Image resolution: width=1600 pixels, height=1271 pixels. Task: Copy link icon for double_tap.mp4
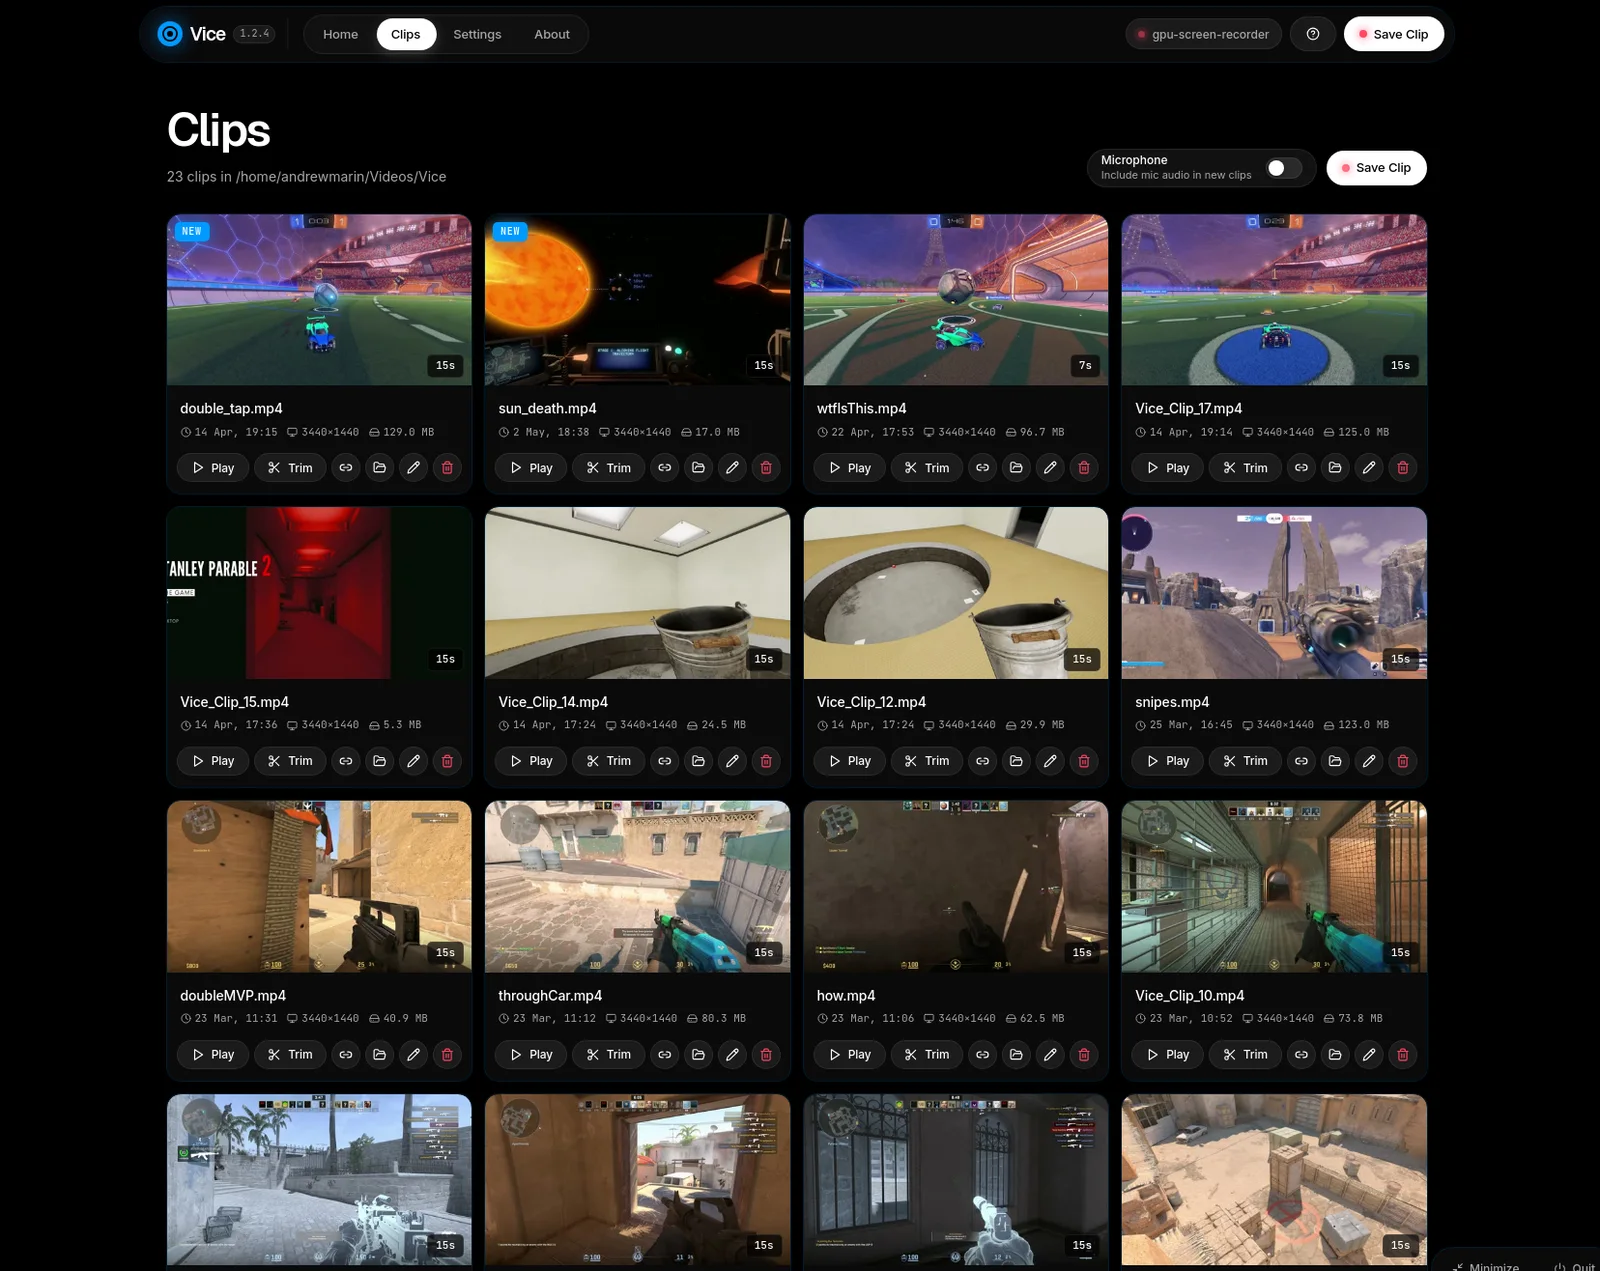346,467
